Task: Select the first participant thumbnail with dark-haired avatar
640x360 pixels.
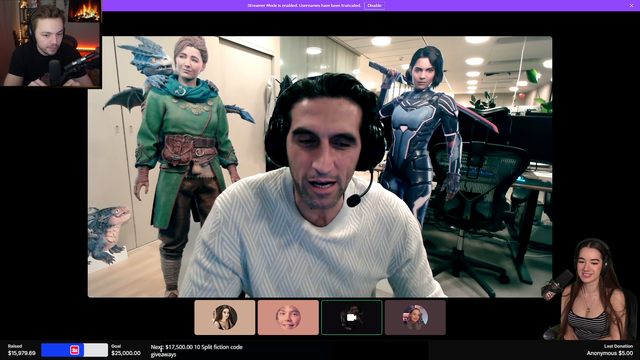Action: [224, 317]
